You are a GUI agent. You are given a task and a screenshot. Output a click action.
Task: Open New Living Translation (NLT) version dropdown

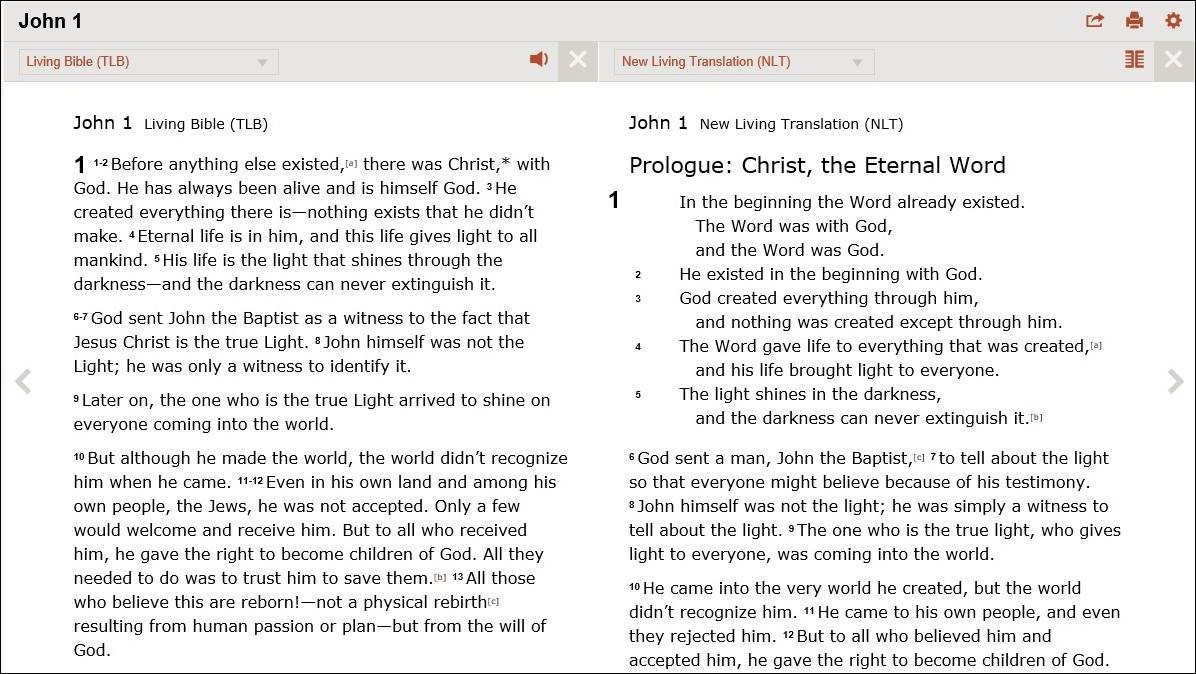click(x=744, y=62)
